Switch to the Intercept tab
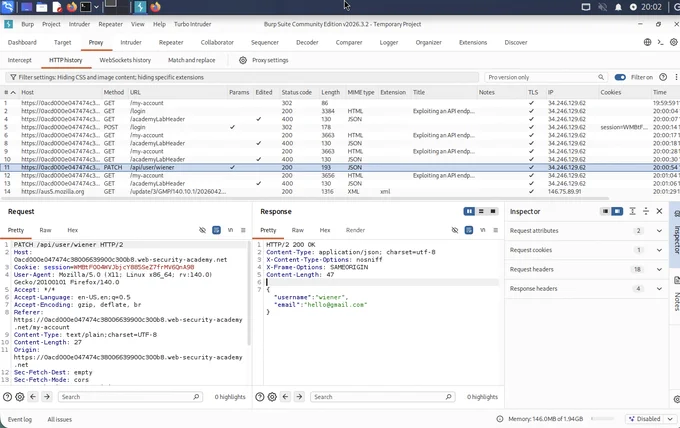680x428 pixels. tap(20, 60)
